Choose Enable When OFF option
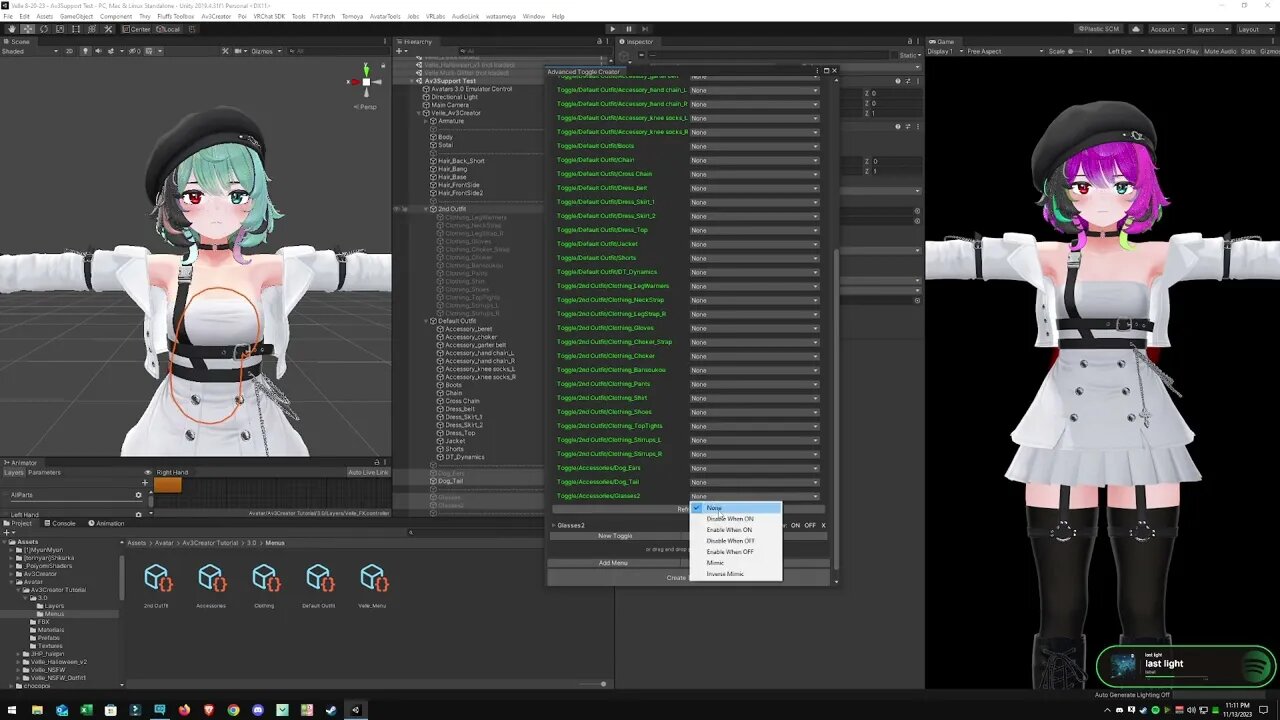 [736, 552]
